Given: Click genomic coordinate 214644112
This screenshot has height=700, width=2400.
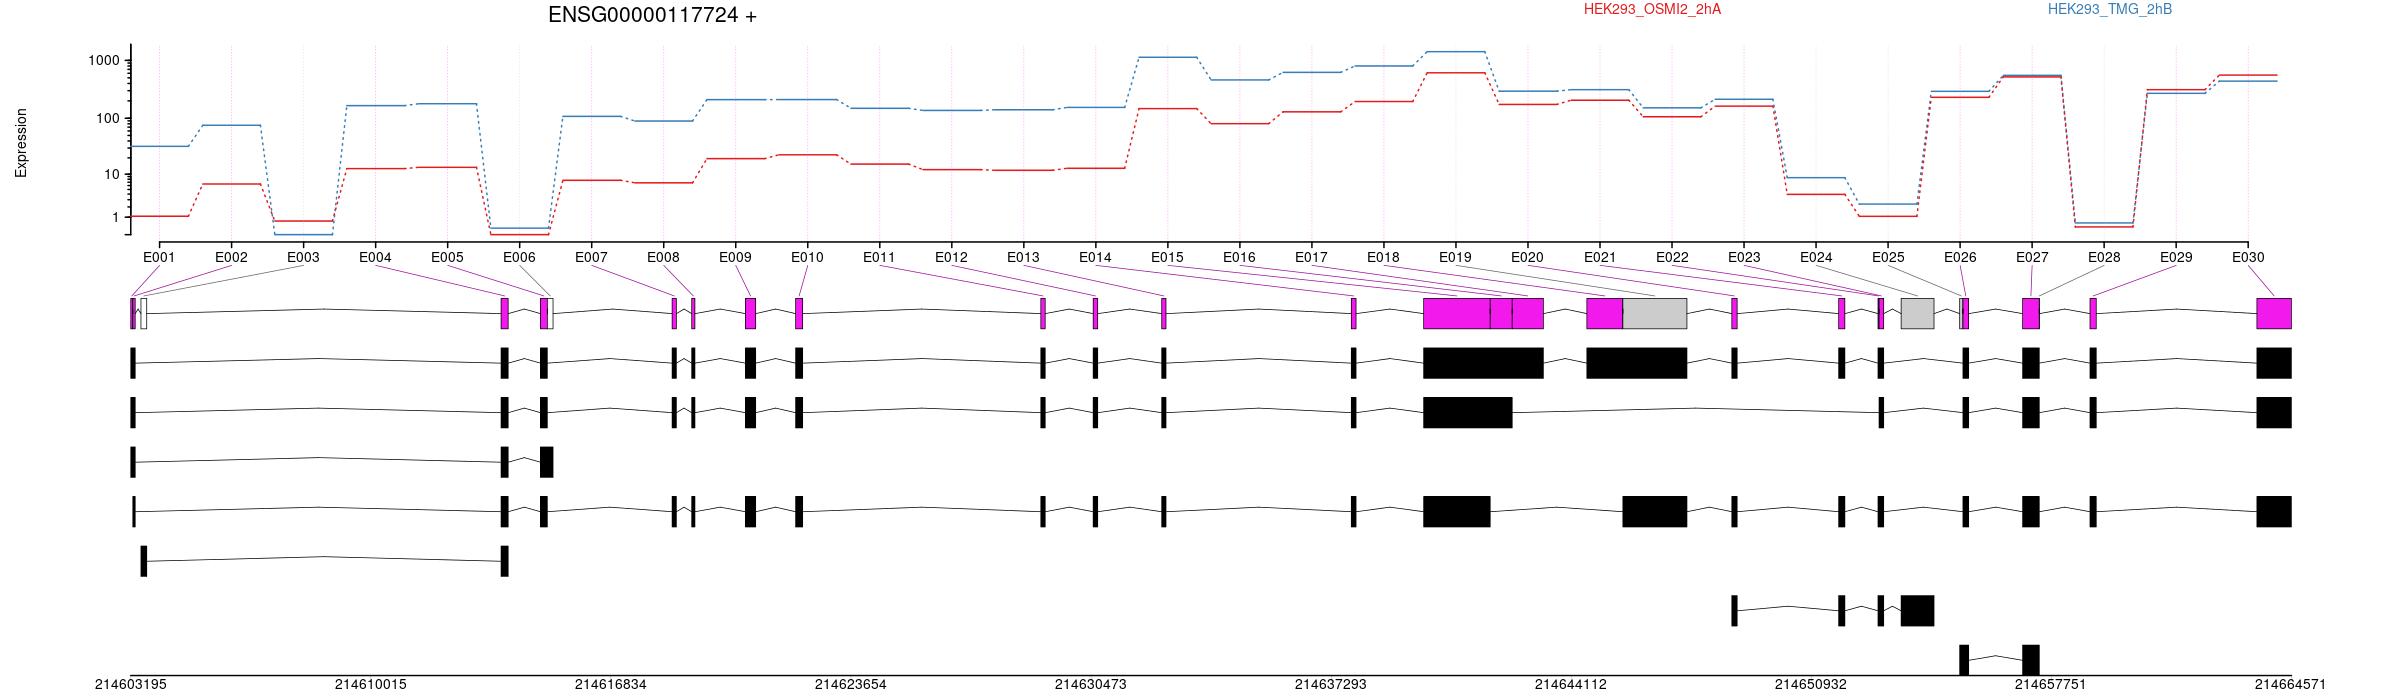Looking at the screenshot, I should pyautogui.click(x=1571, y=685).
